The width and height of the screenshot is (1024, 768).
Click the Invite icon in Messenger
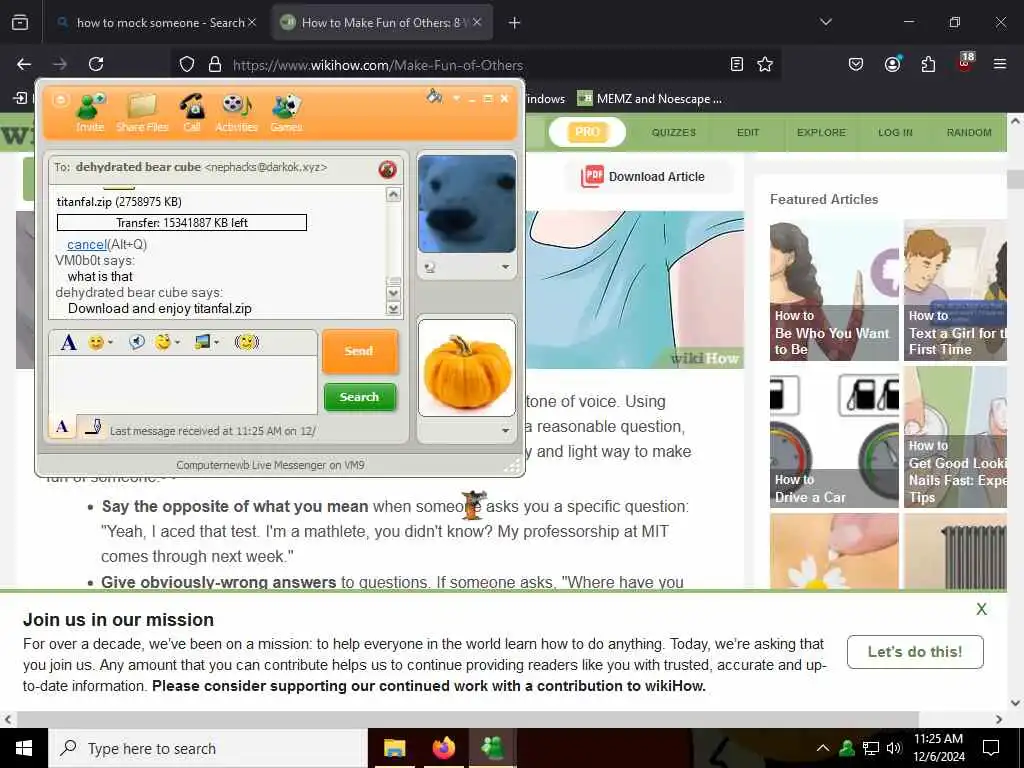pyautogui.click(x=90, y=112)
